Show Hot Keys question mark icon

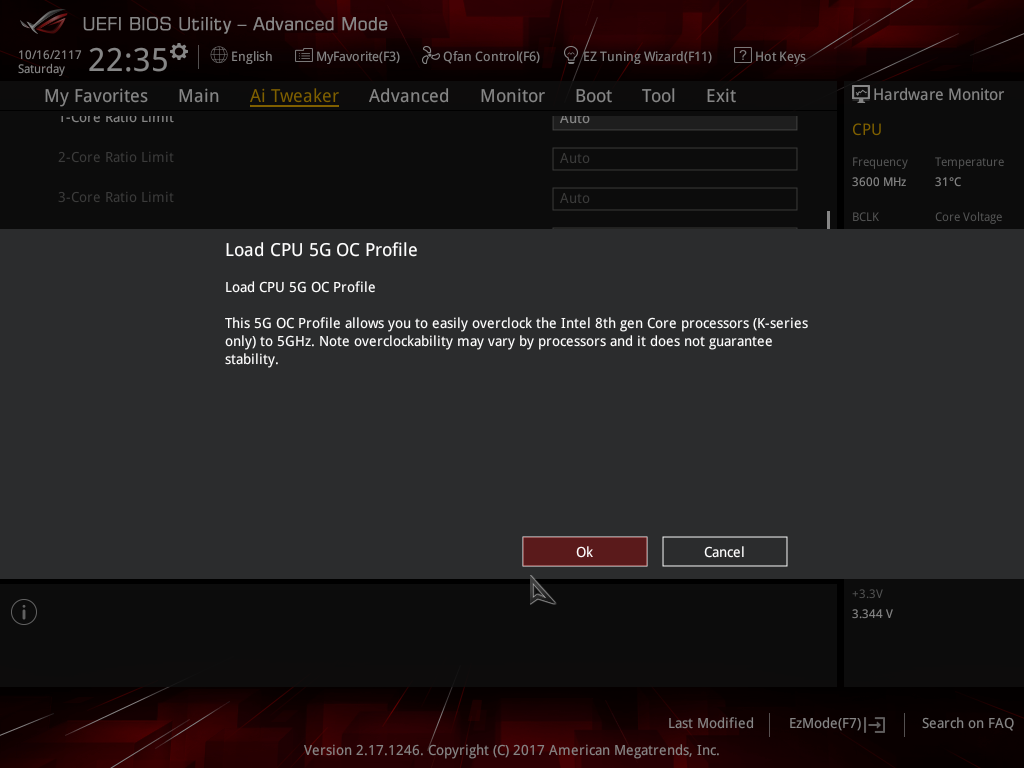[x=743, y=56]
